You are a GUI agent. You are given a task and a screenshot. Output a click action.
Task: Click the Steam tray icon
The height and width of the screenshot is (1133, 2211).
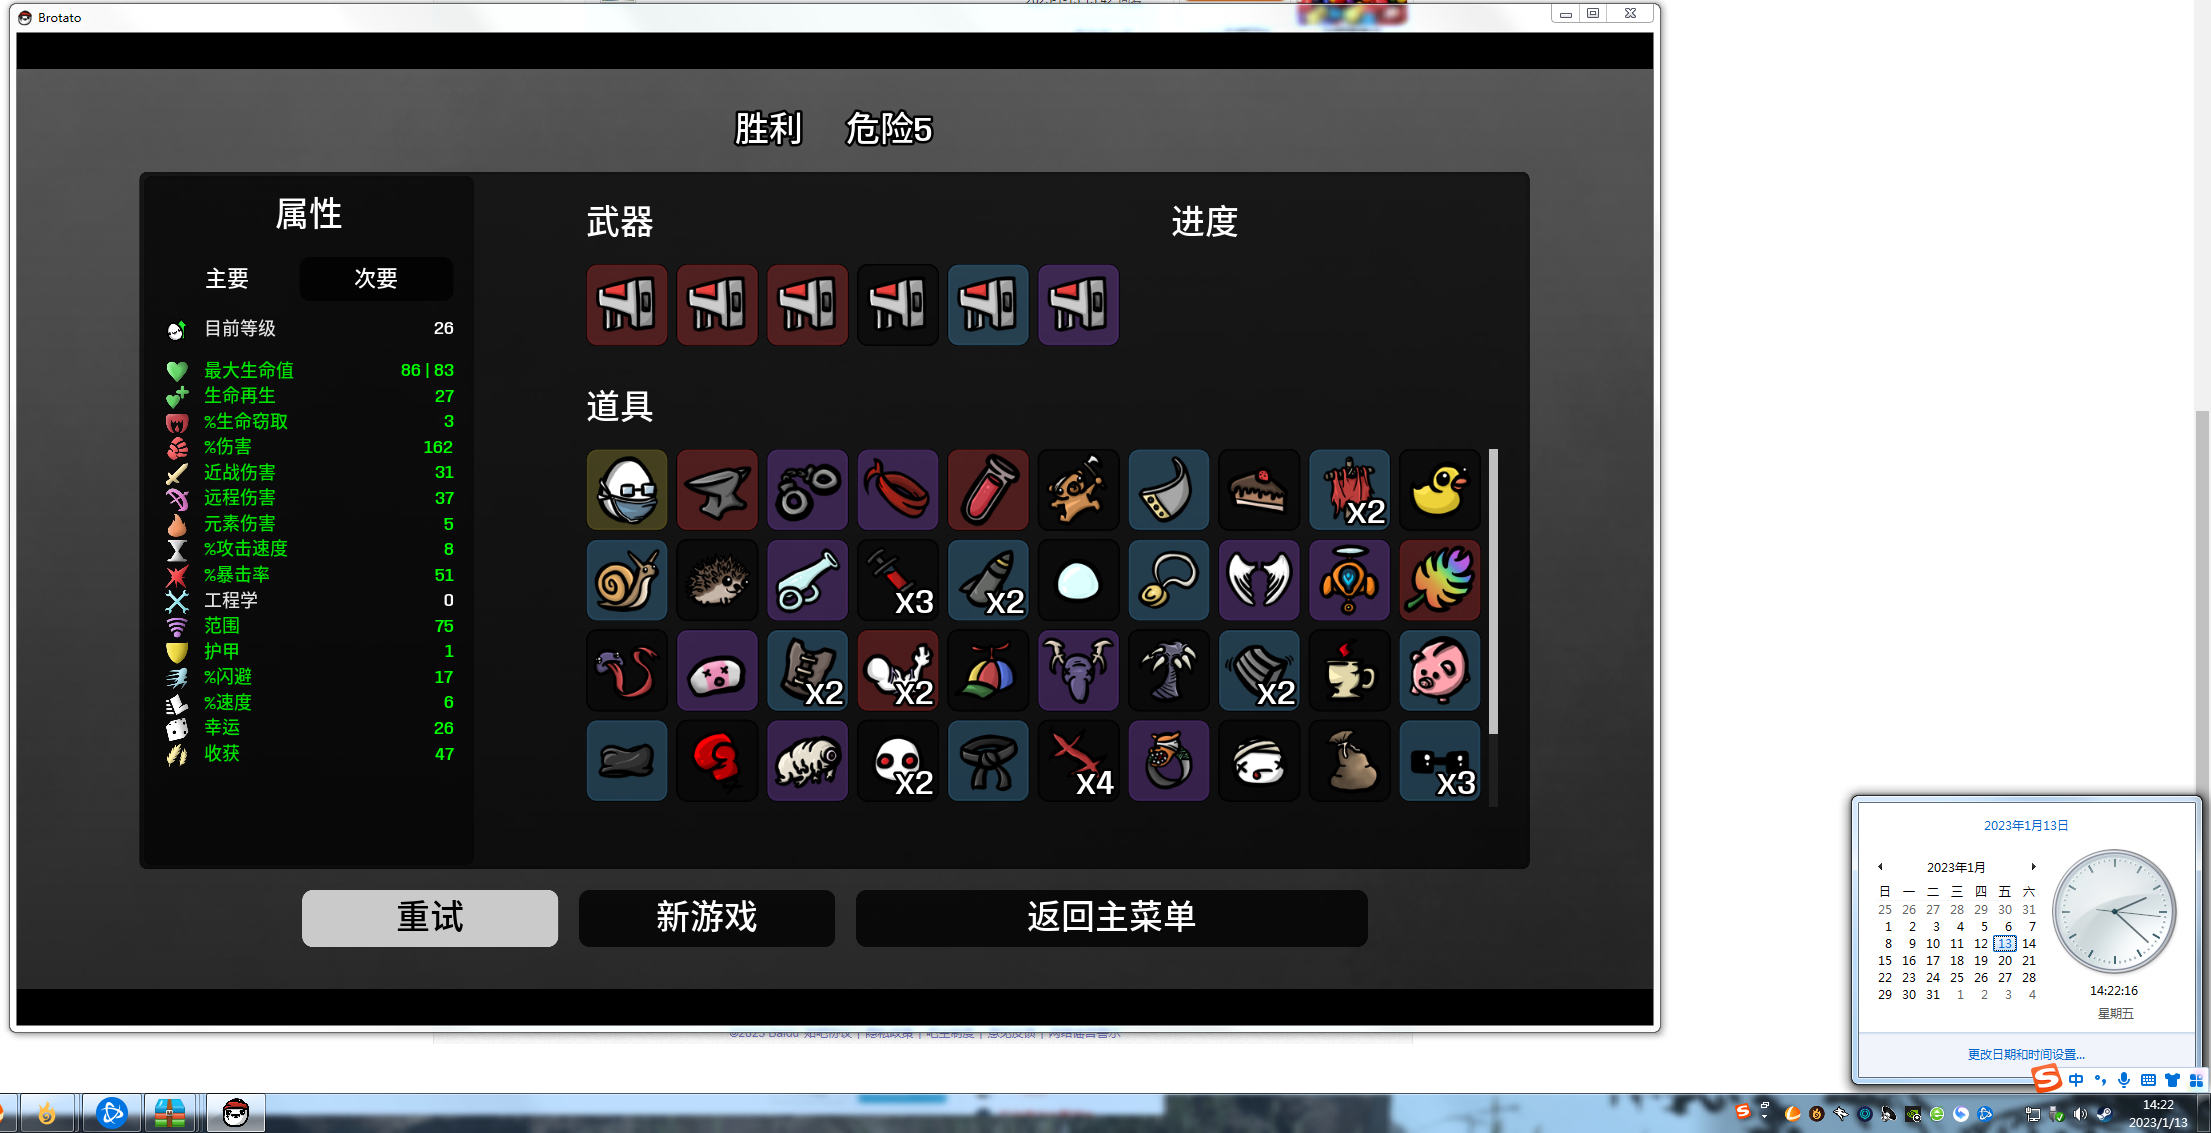(x=2104, y=1114)
